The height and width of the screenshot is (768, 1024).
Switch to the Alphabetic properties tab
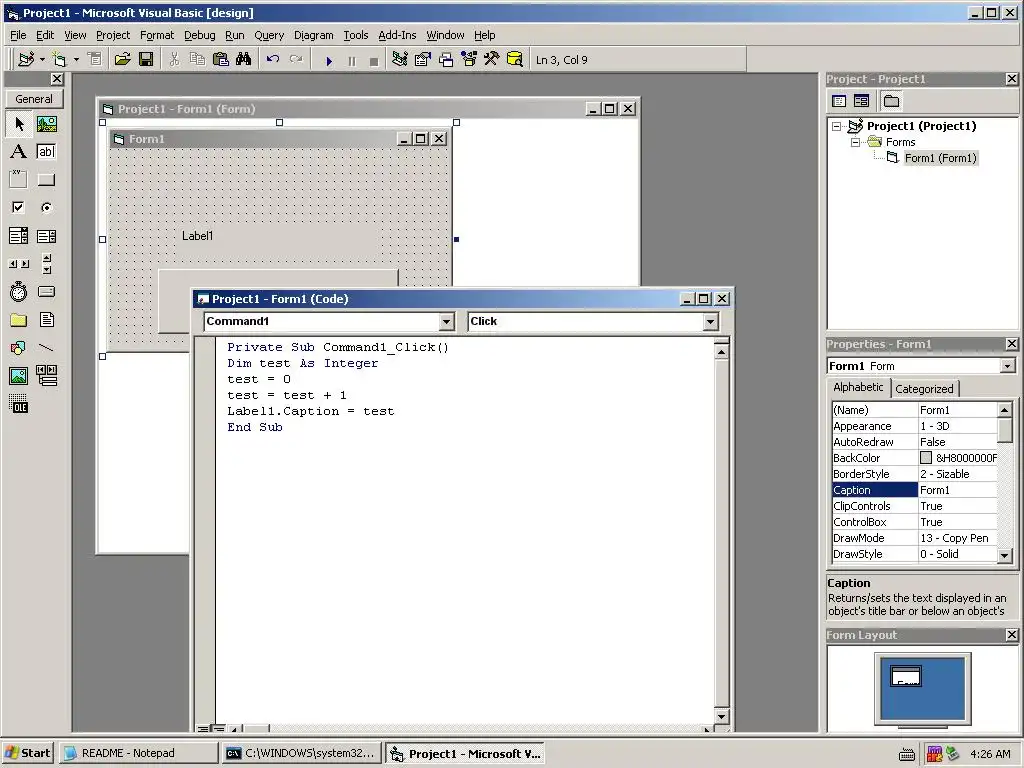857,387
